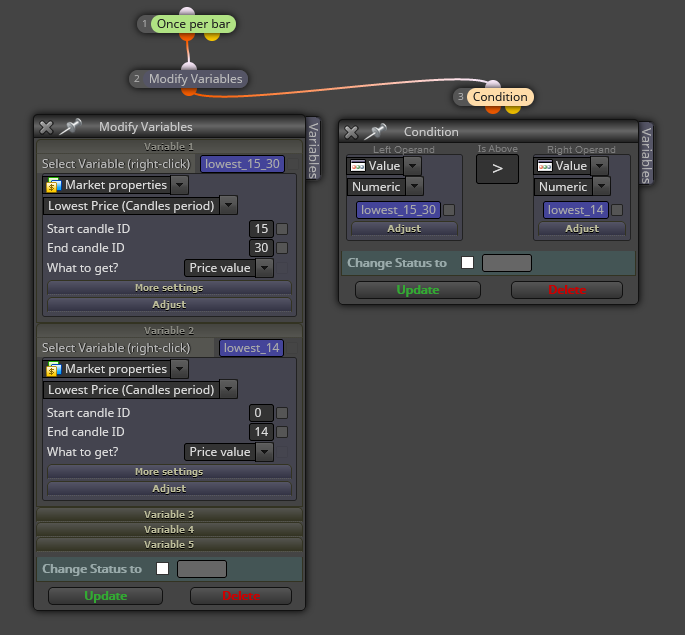Pick status color swatch in Modify Variables panel
The width and height of the screenshot is (685, 635).
202,569
